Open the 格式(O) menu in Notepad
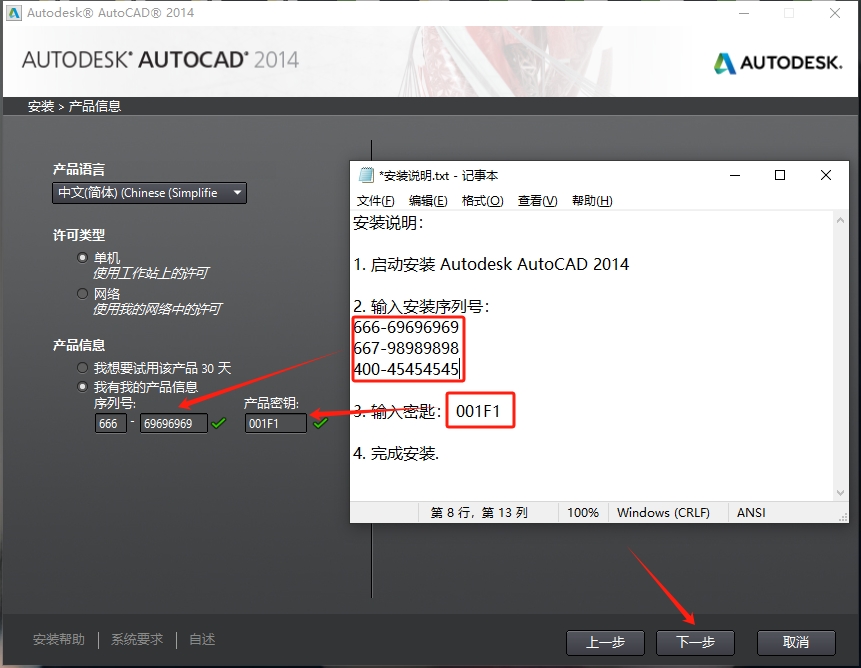 pos(482,201)
